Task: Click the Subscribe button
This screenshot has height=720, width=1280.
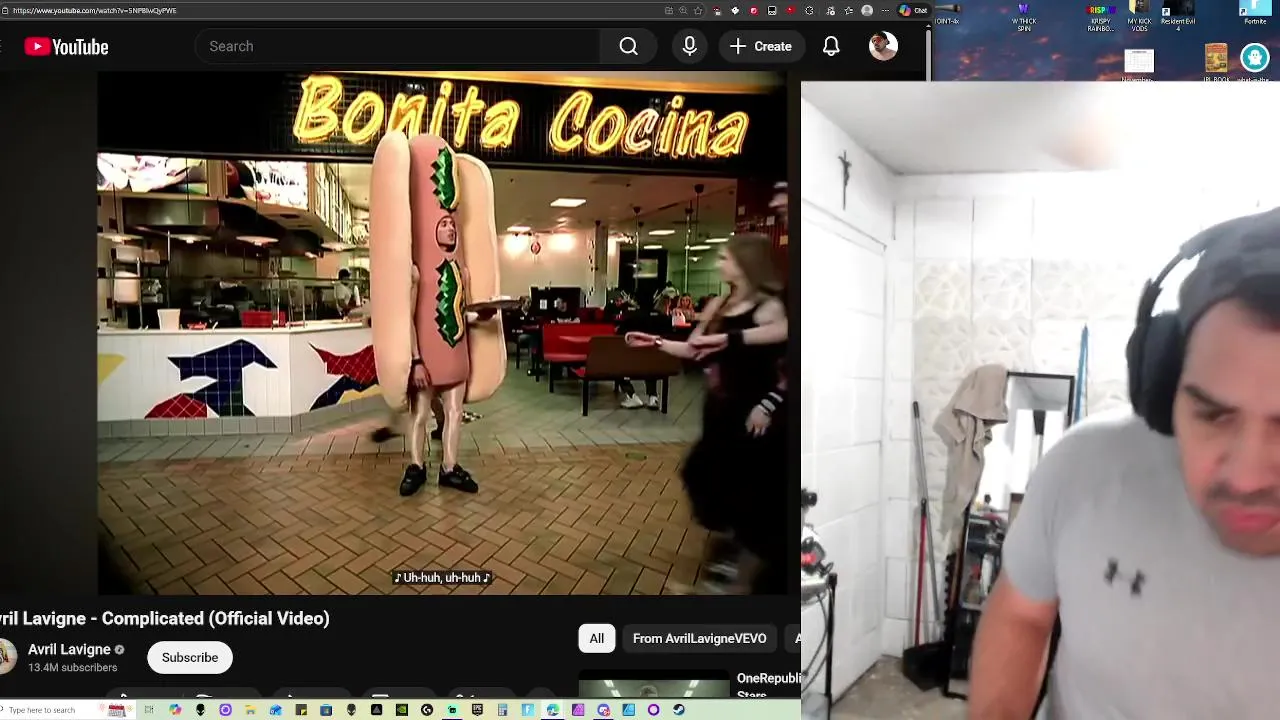Action: pyautogui.click(x=190, y=657)
